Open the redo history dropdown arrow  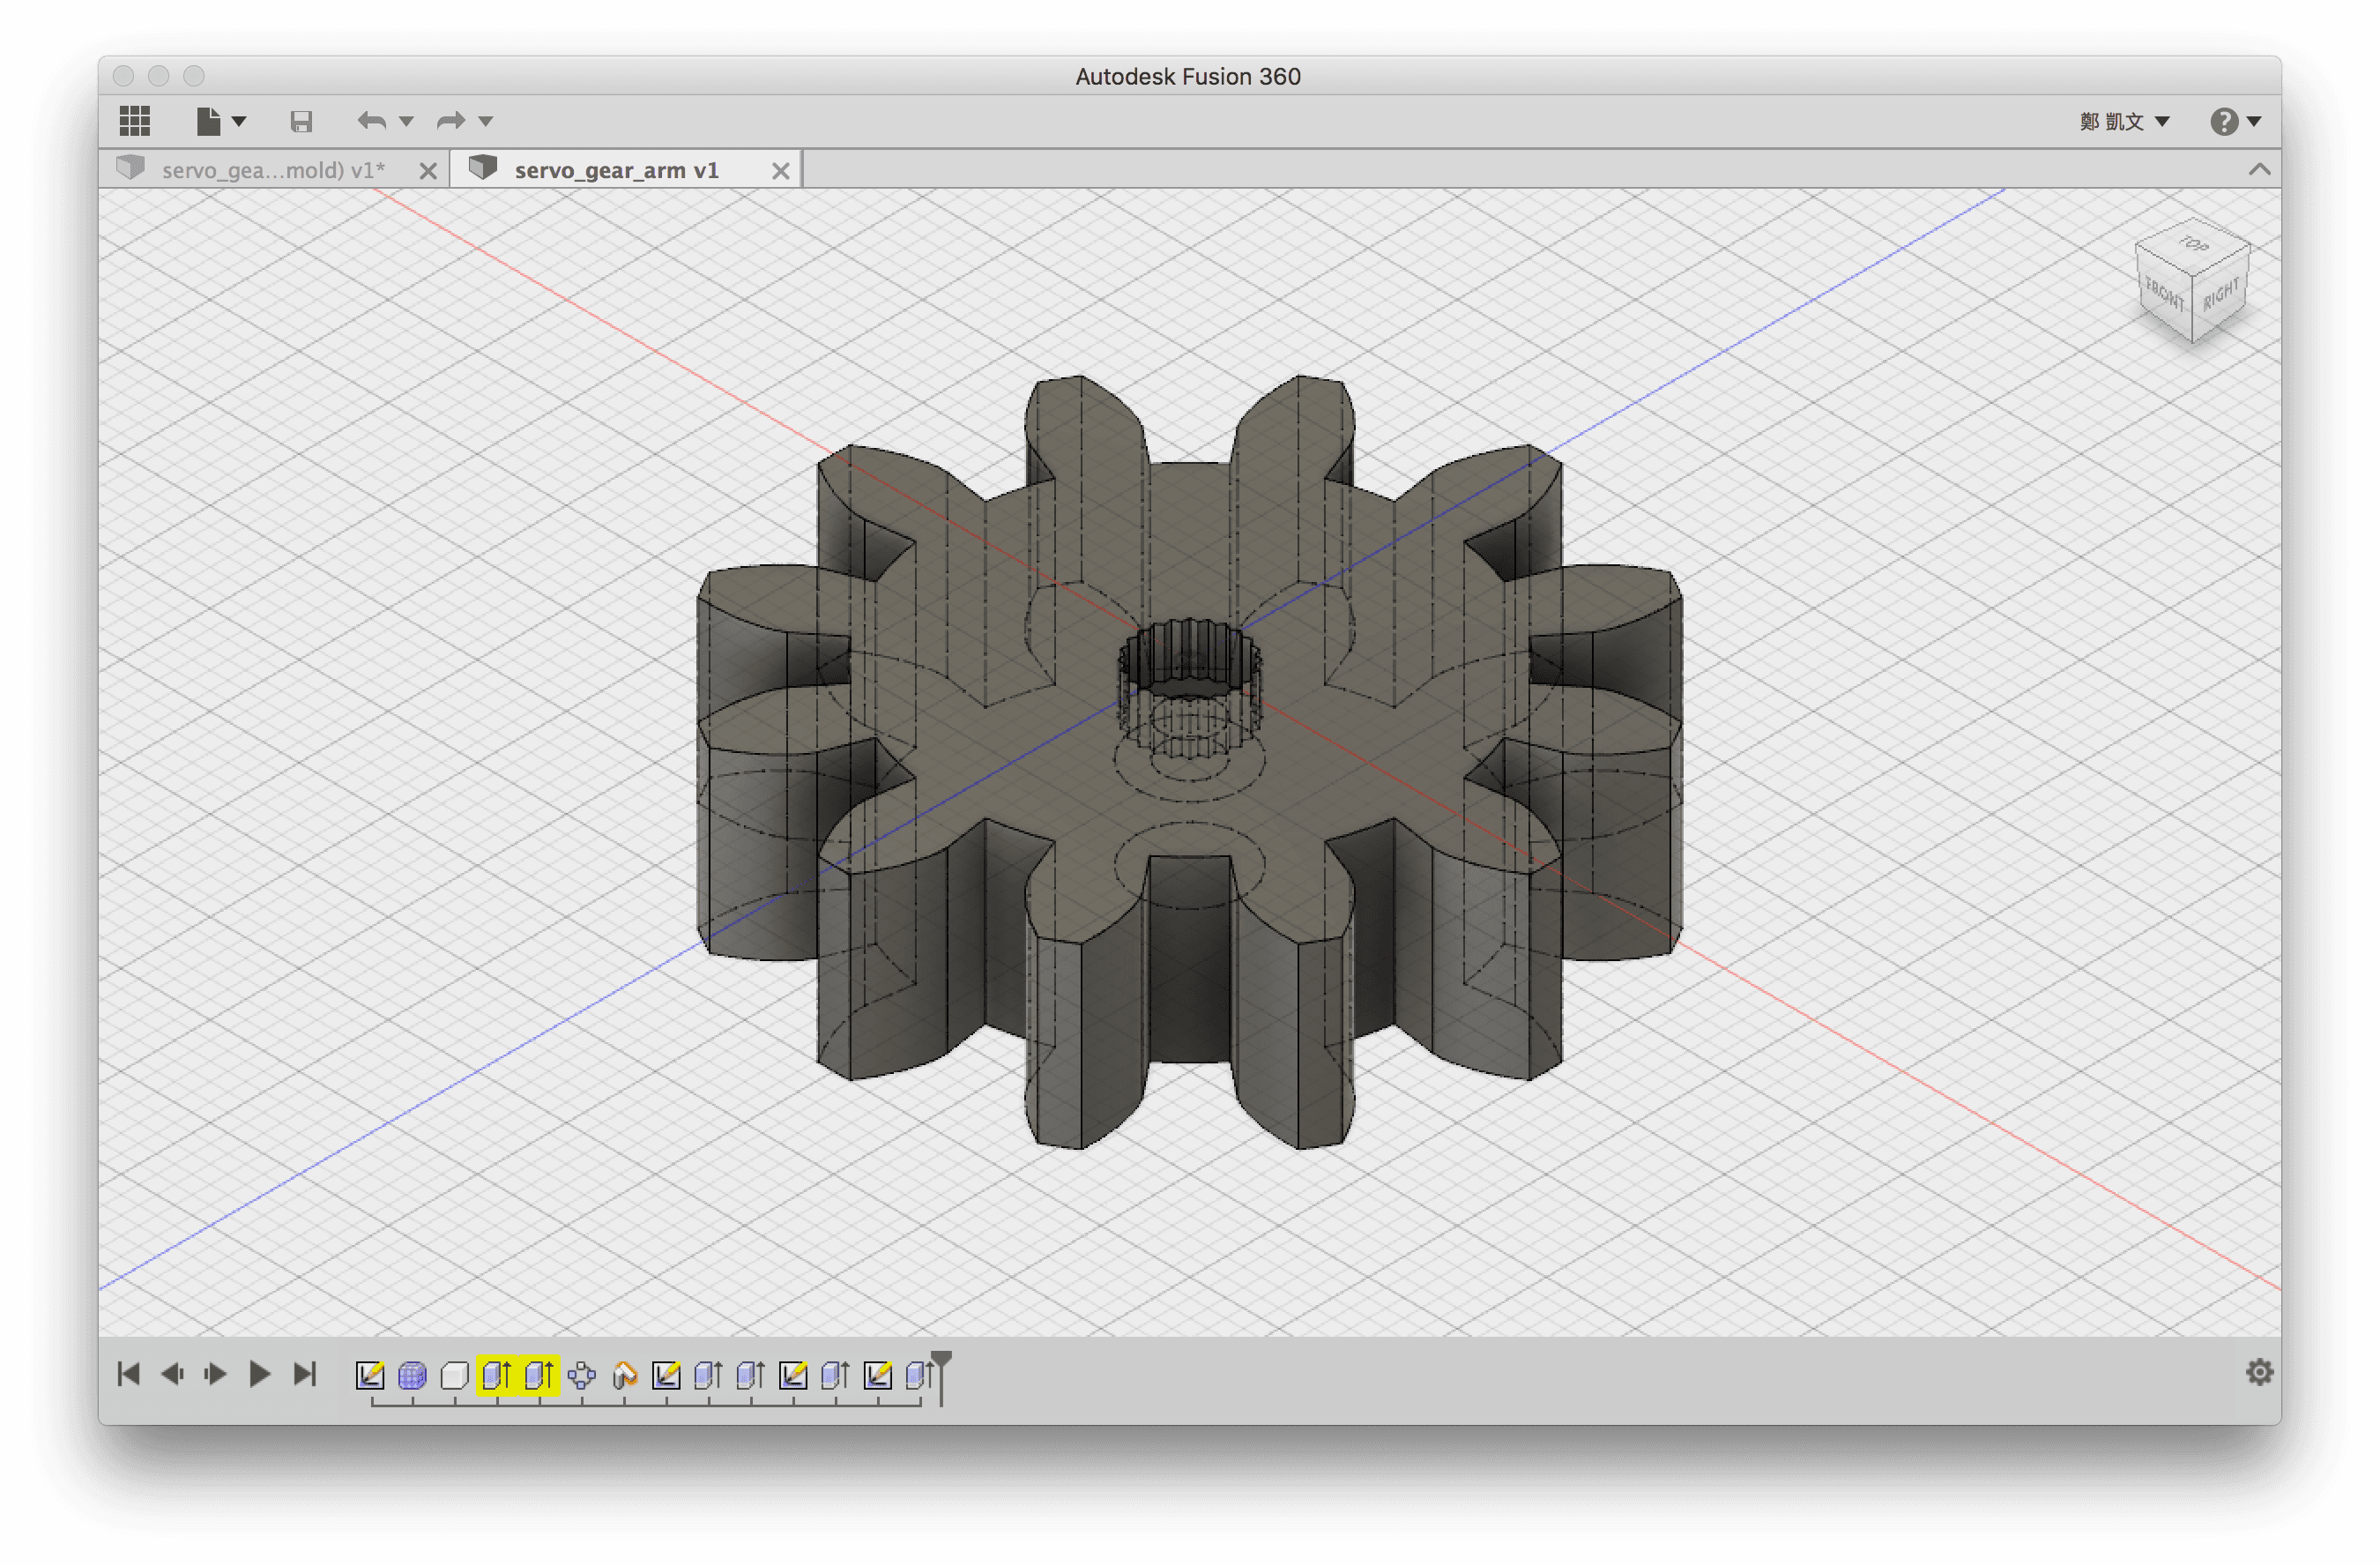pyautogui.click(x=486, y=122)
